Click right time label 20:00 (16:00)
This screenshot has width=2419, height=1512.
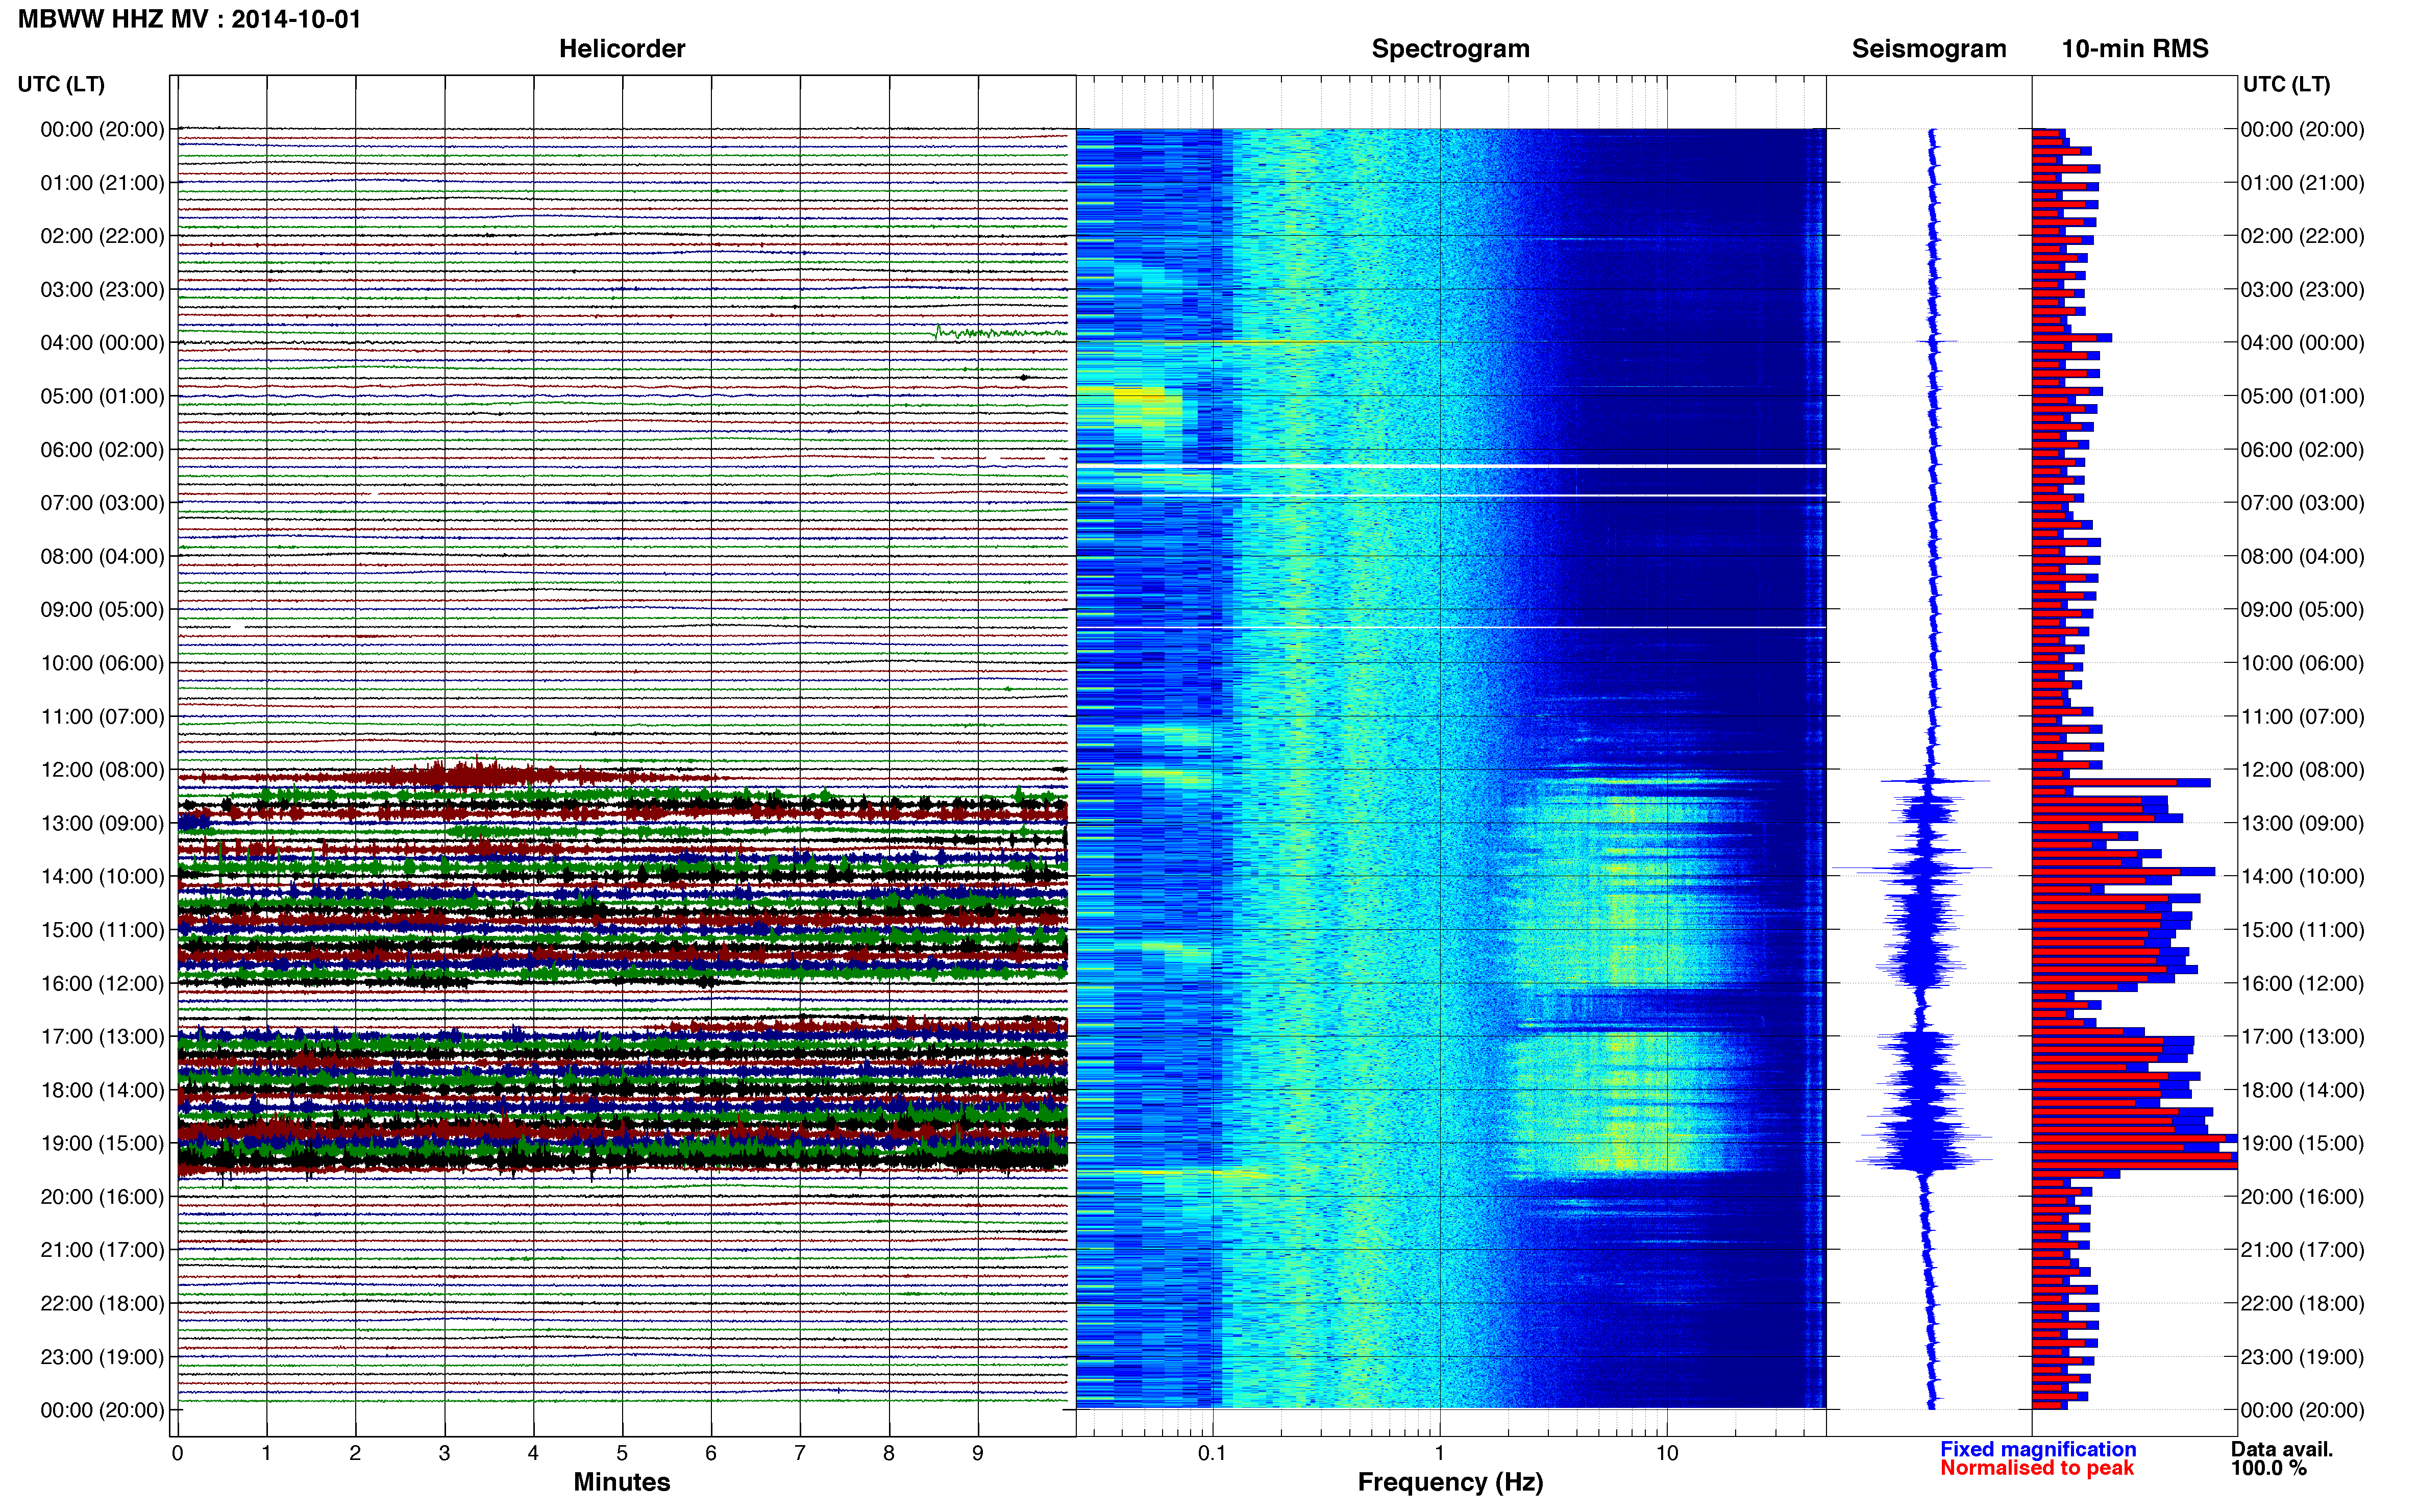pos(2302,1197)
